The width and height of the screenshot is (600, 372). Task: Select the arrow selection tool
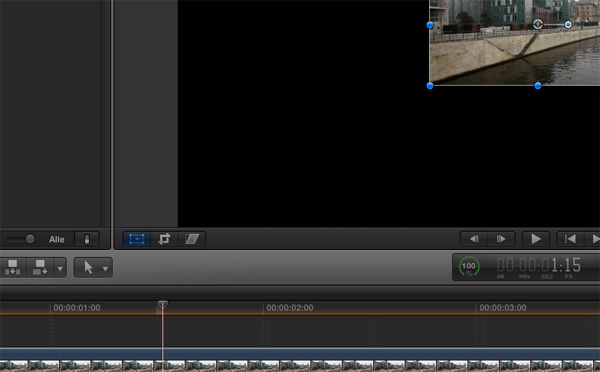[x=88, y=267]
